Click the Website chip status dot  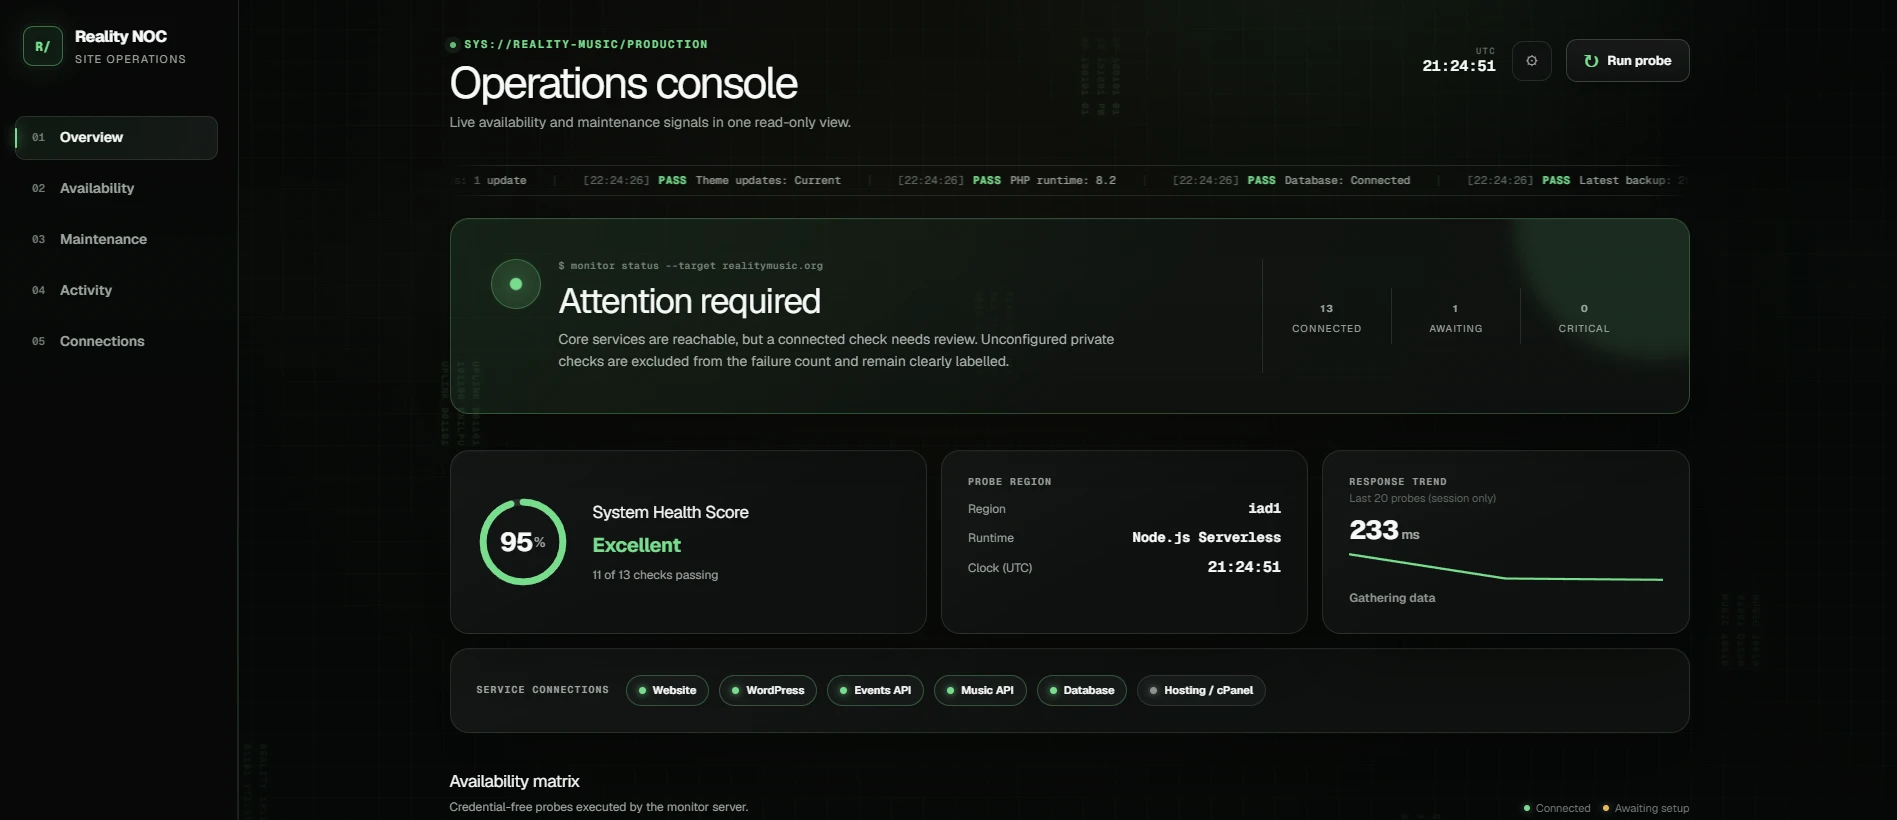[642, 691]
